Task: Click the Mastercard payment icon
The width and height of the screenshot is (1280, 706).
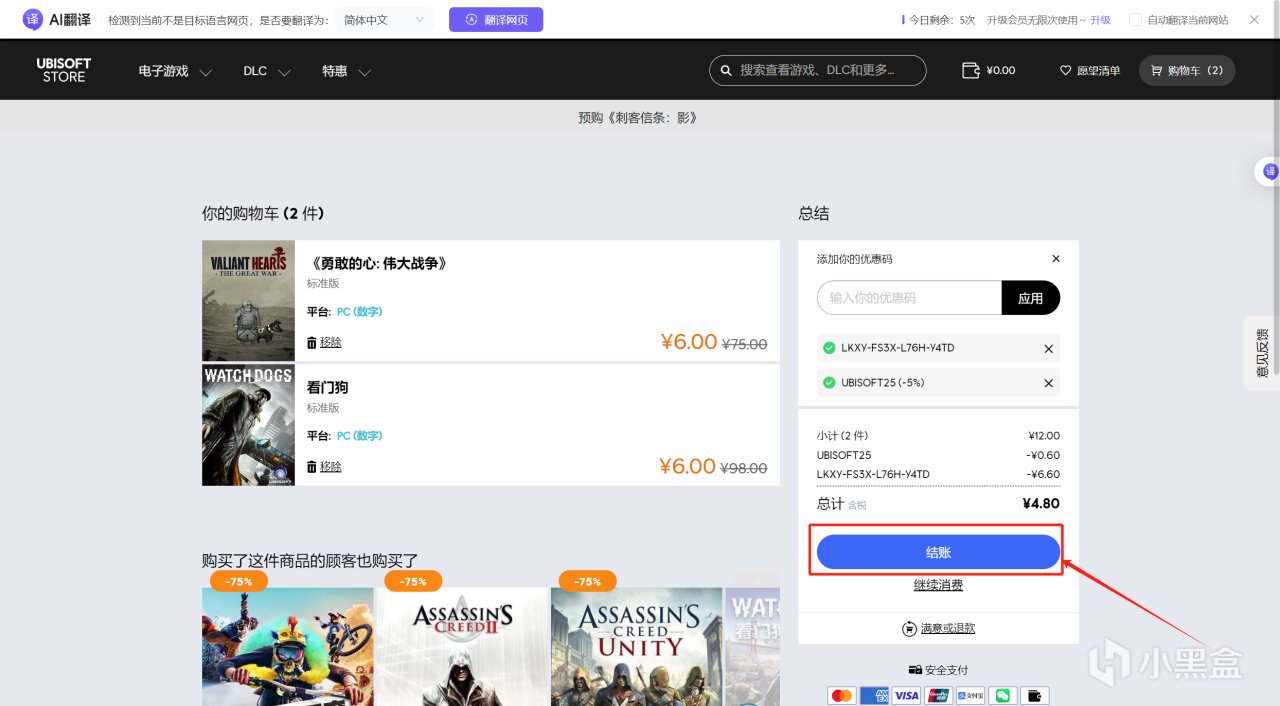Action: (x=842, y=695)
